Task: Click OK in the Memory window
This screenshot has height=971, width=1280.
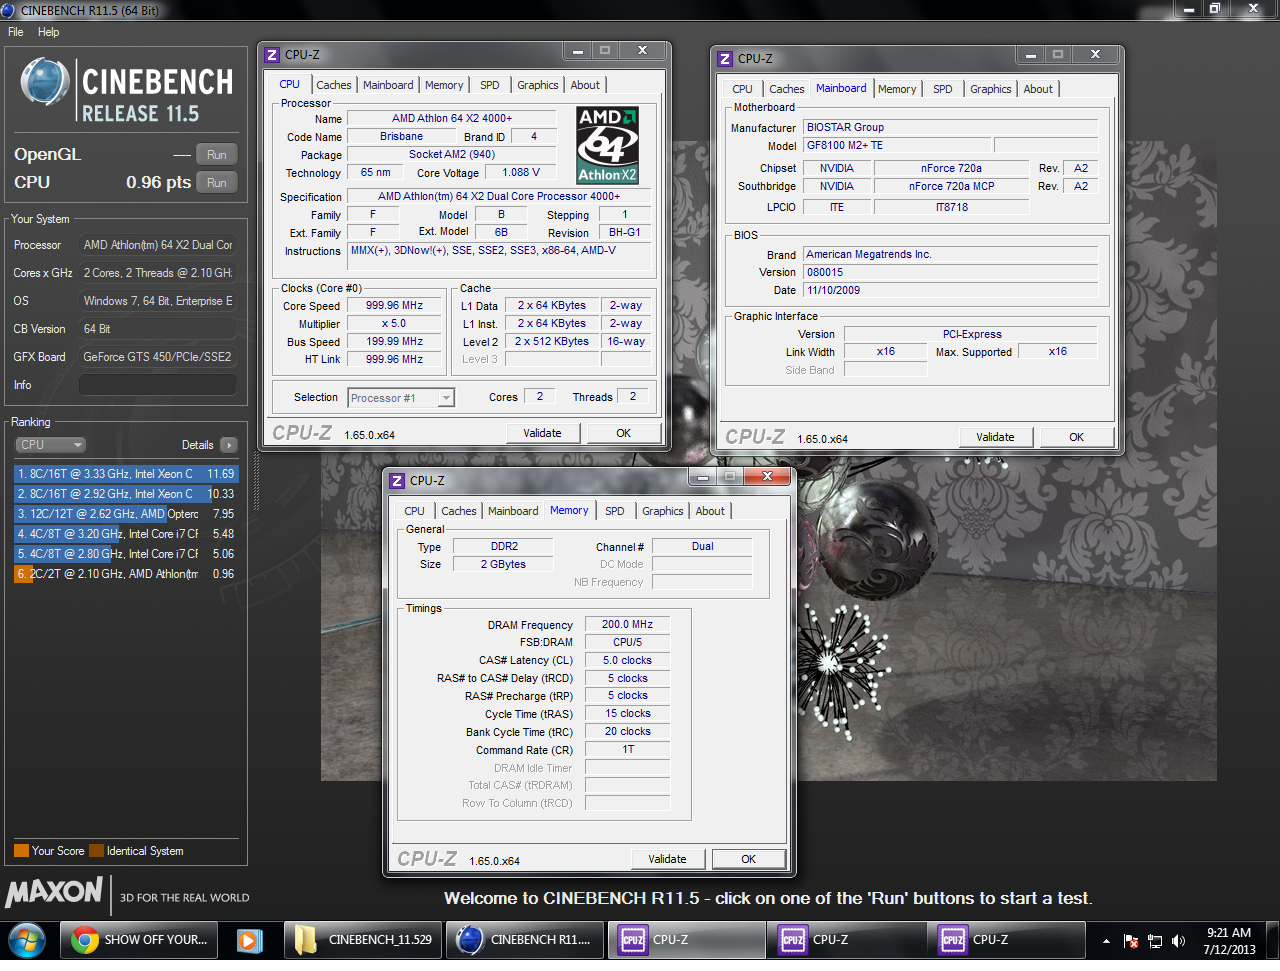Action: [x=749, y=859]
